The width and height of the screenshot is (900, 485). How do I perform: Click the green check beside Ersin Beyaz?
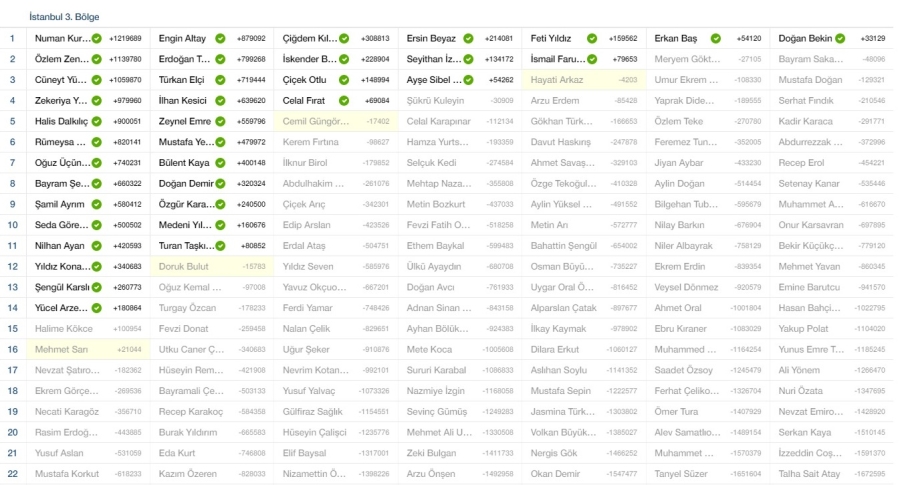coord(468,38)
